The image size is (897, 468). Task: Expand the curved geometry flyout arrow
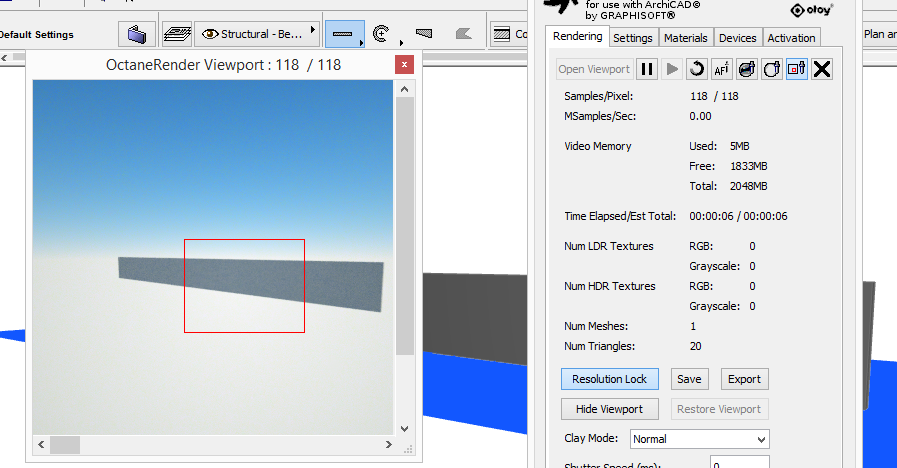(x=401, y=42)
